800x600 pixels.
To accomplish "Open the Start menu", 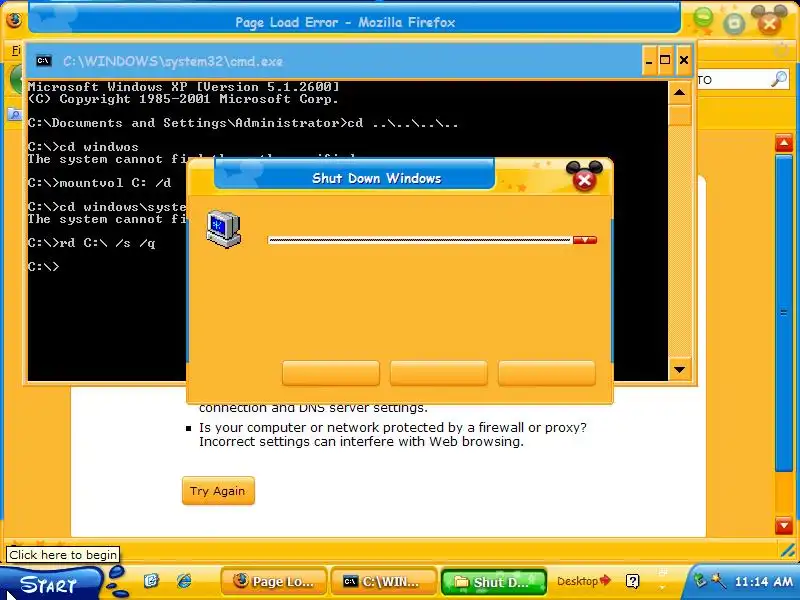I will click(49, 584).
